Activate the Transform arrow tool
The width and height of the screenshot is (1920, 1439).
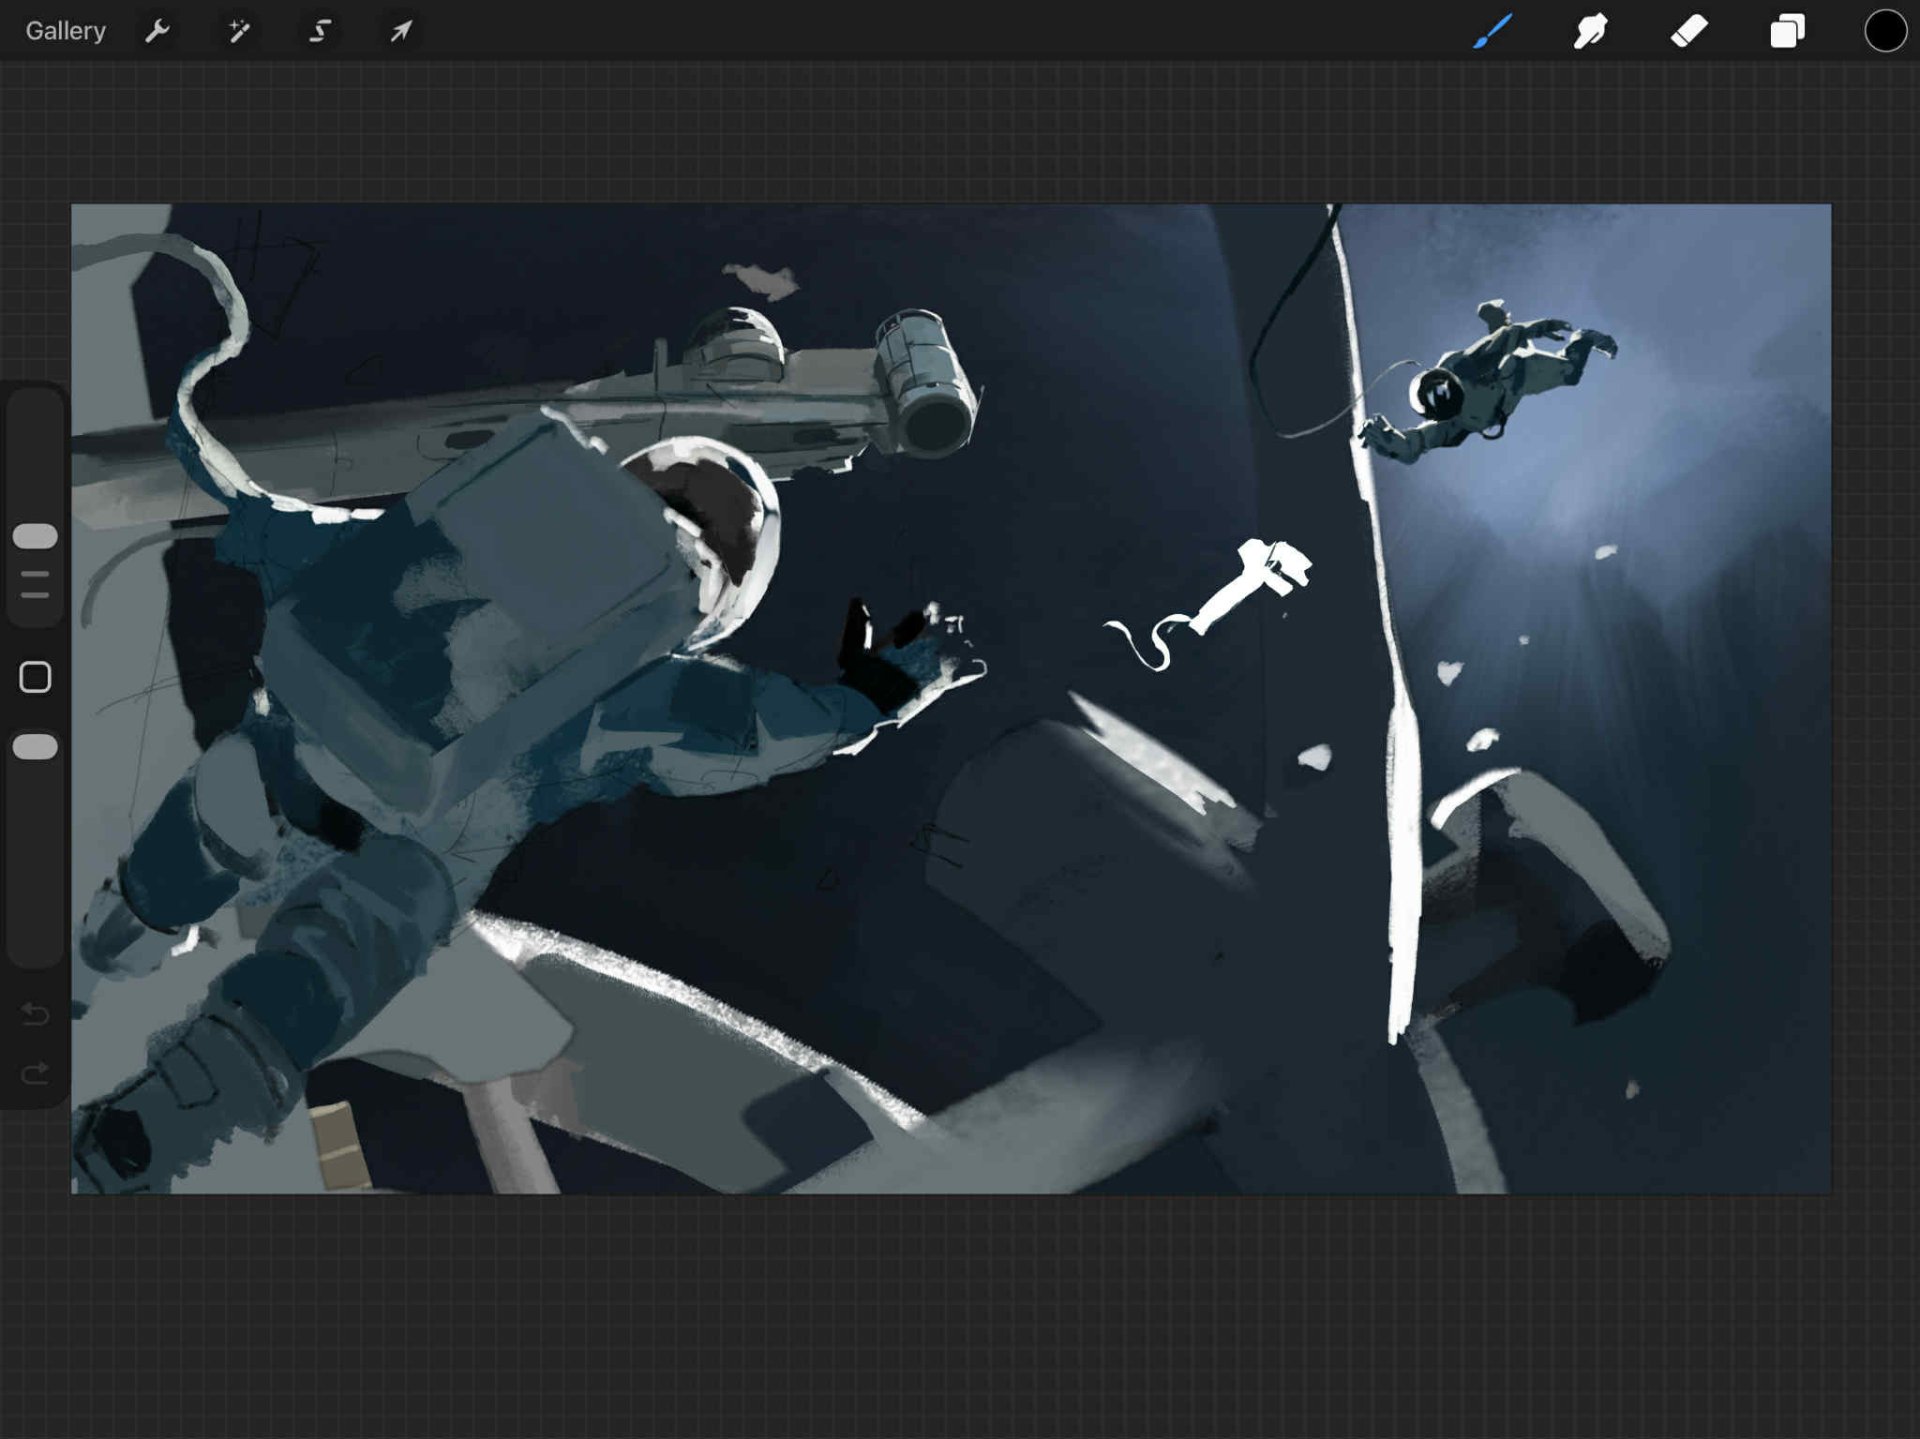401,31
